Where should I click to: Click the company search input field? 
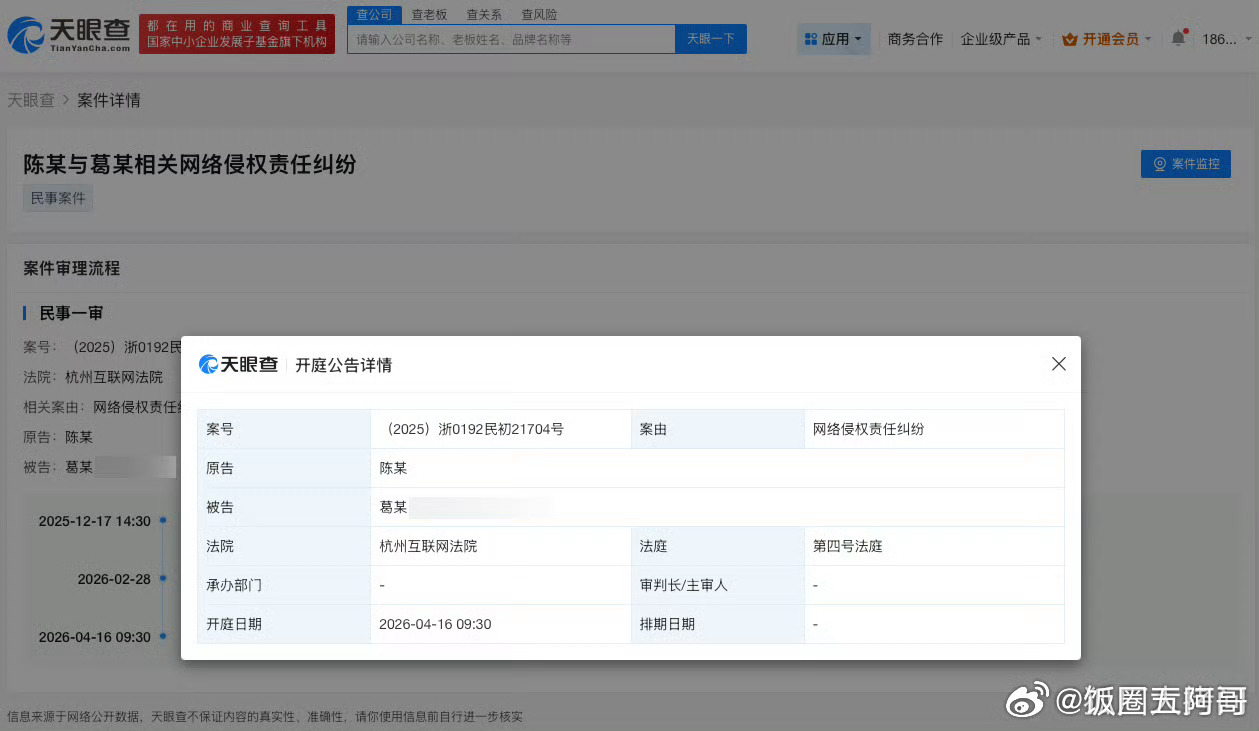(x=512, y=38)
